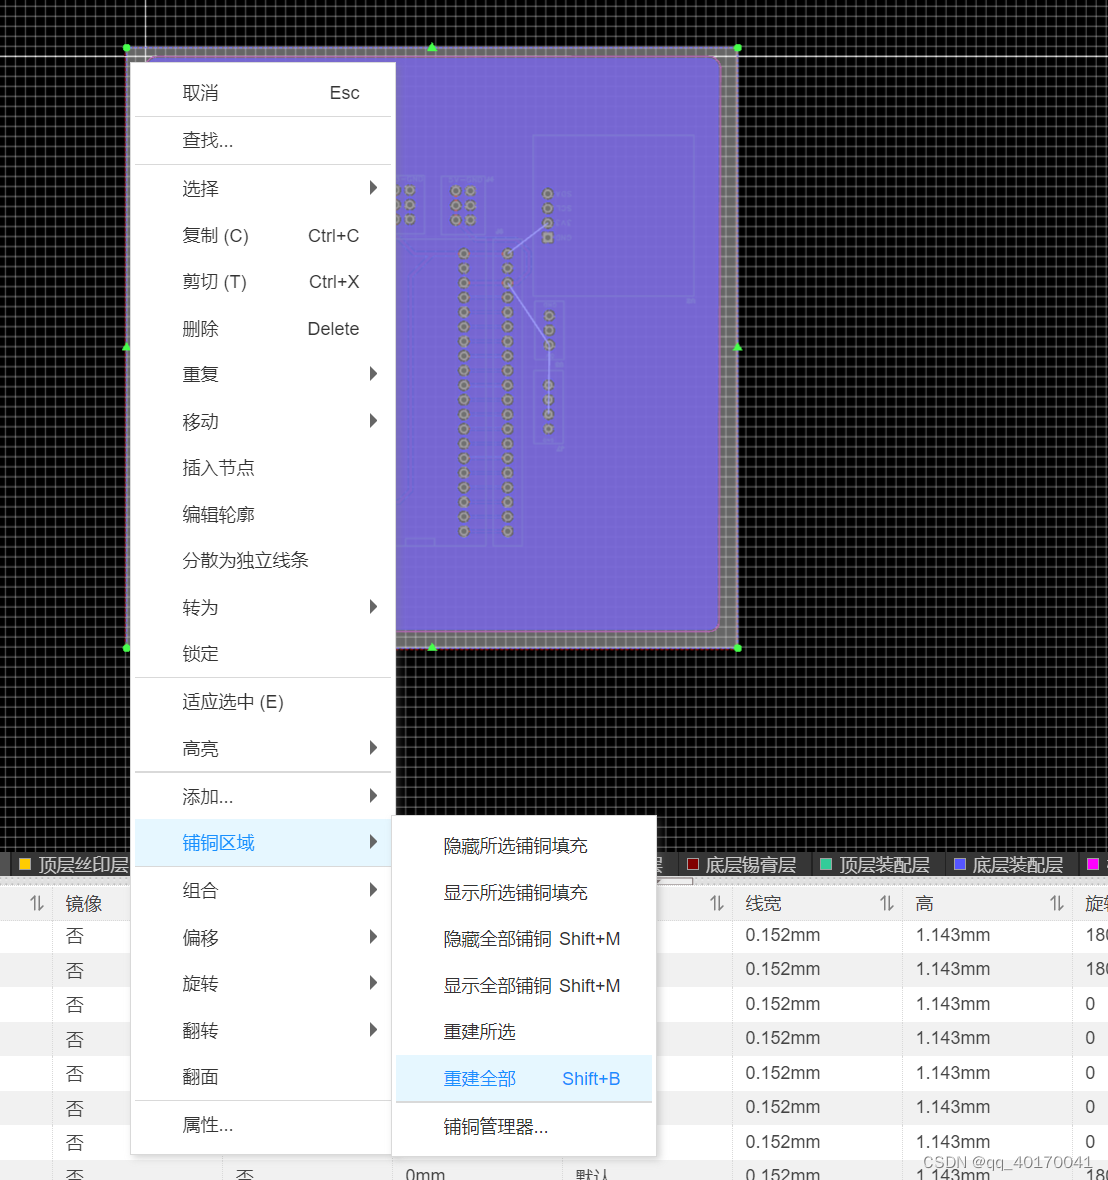Open 铺铜管理器... from submenu

524,1127
